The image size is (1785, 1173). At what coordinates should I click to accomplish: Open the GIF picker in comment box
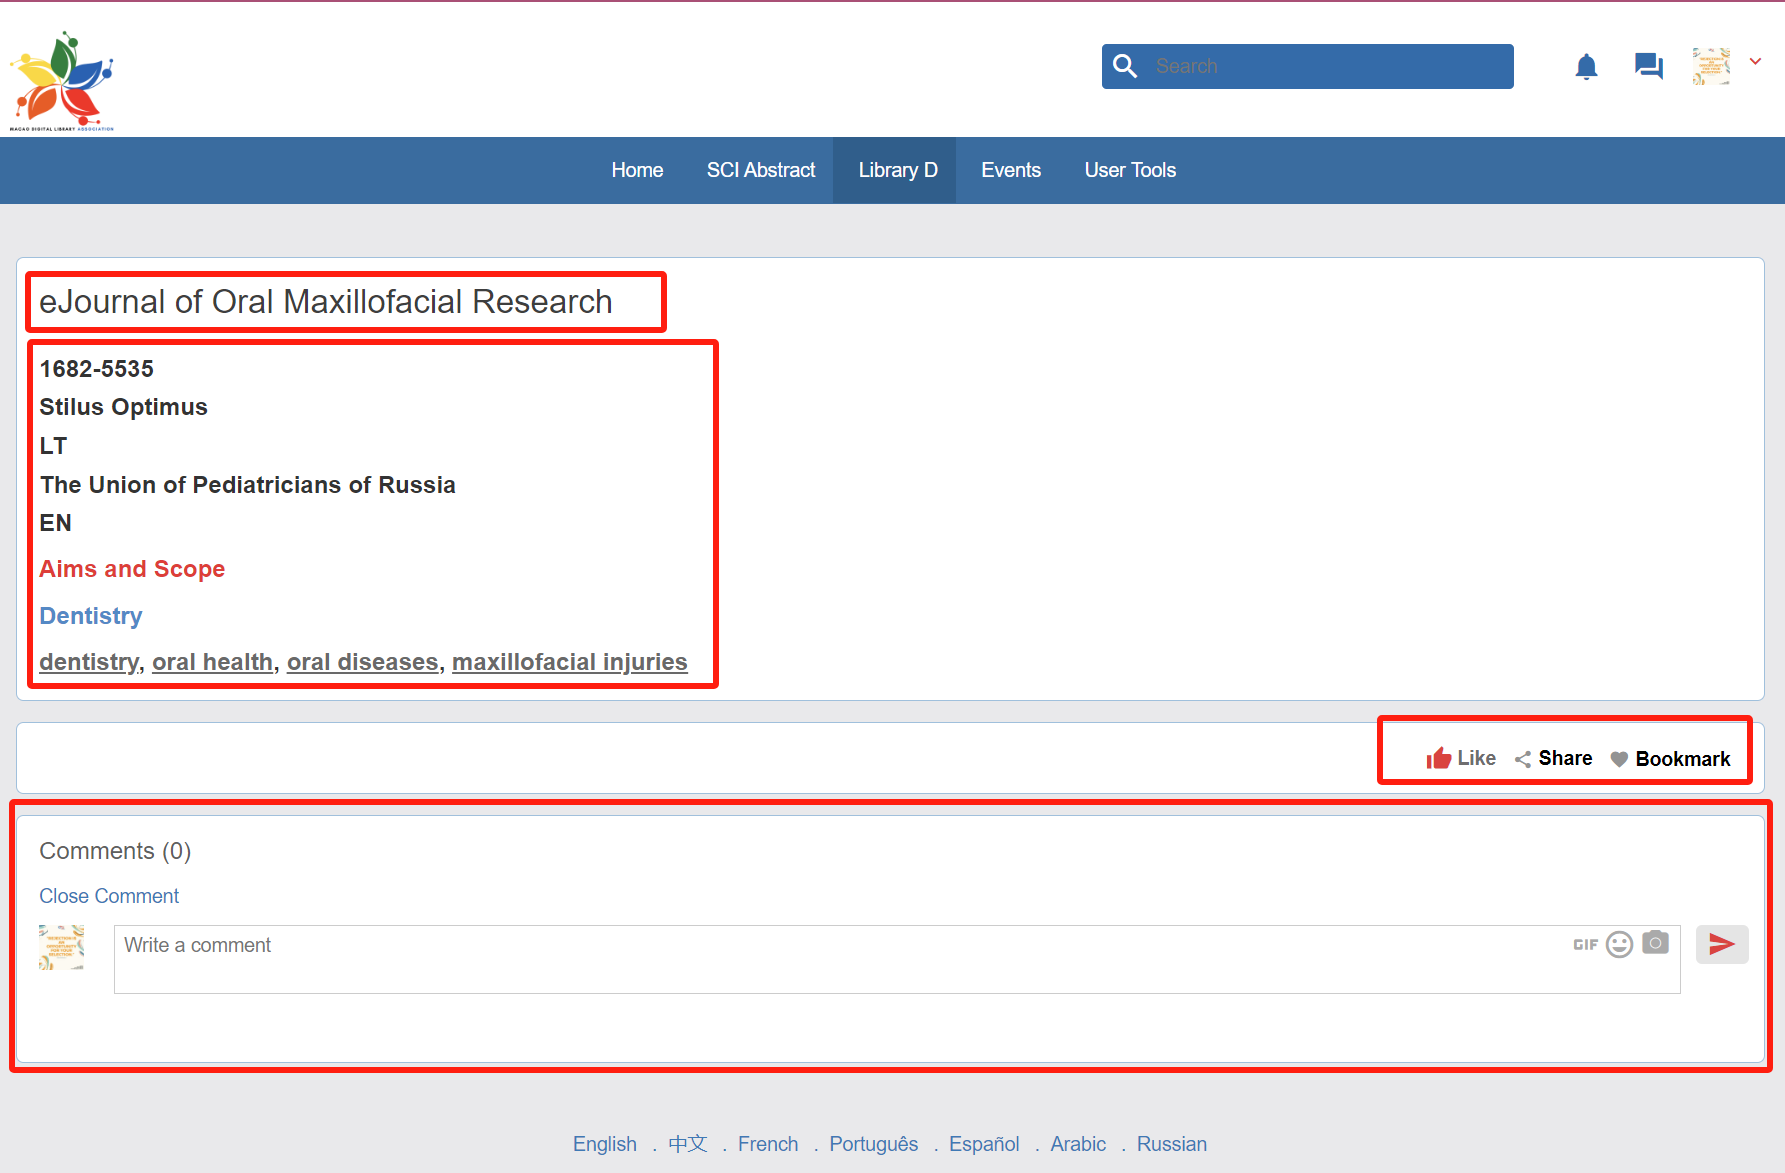coord(1585,944)
